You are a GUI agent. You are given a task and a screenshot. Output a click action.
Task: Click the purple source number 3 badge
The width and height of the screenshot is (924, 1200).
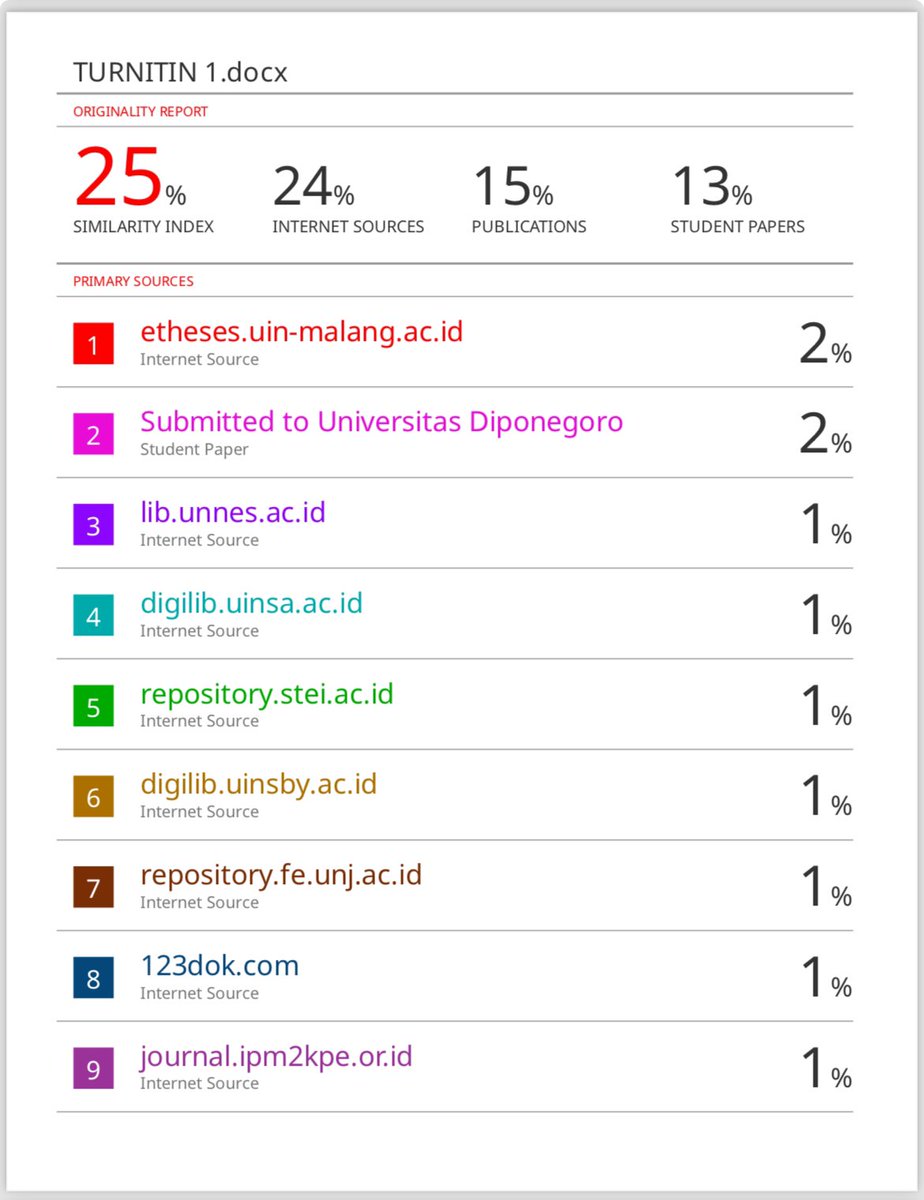93,526
